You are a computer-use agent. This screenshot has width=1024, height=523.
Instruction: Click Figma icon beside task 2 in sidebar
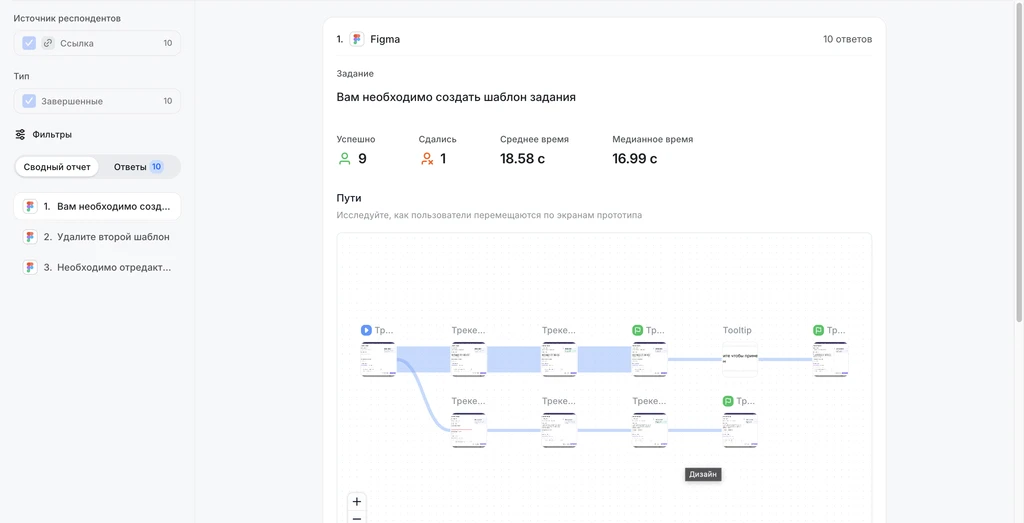(30, 237)
